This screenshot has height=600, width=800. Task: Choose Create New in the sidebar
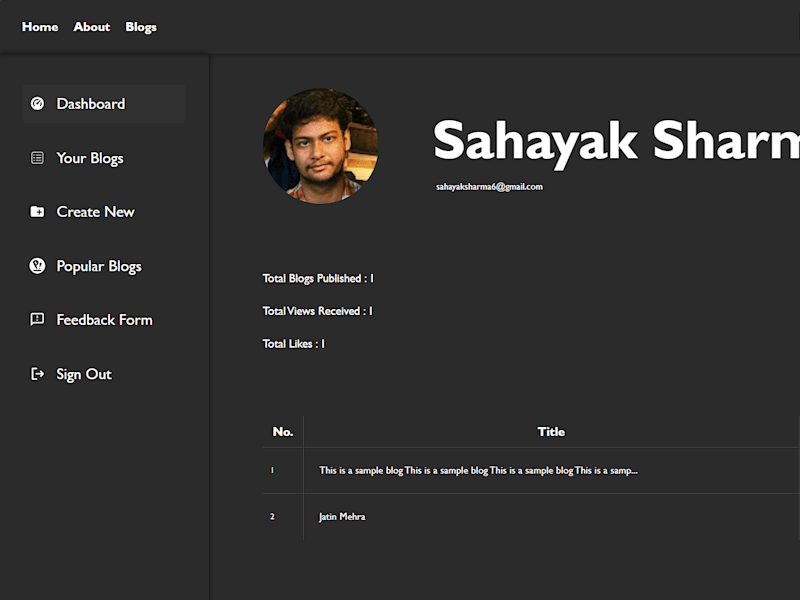coord(95,212)
